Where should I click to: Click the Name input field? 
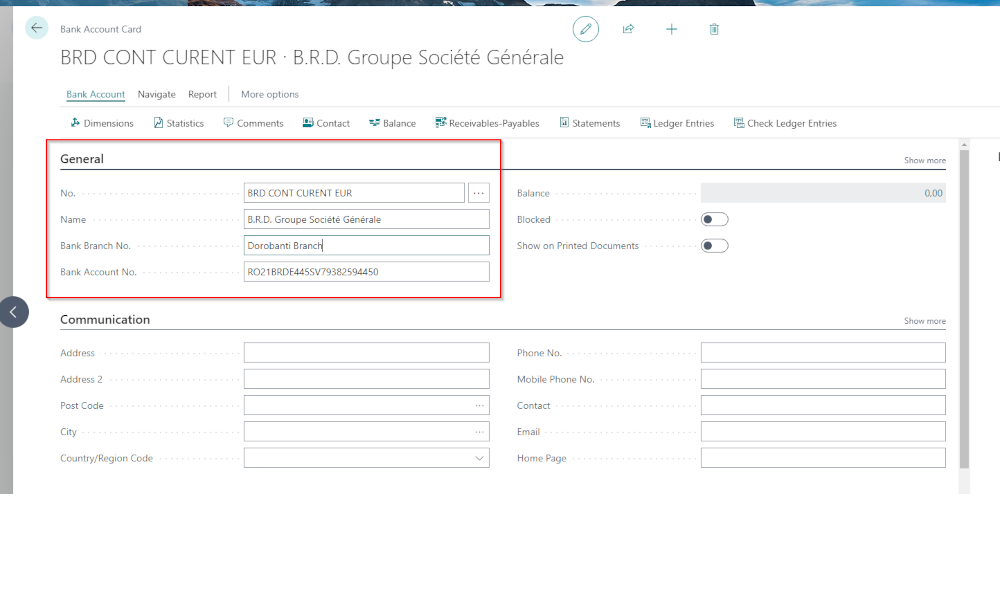coord(367,219)
